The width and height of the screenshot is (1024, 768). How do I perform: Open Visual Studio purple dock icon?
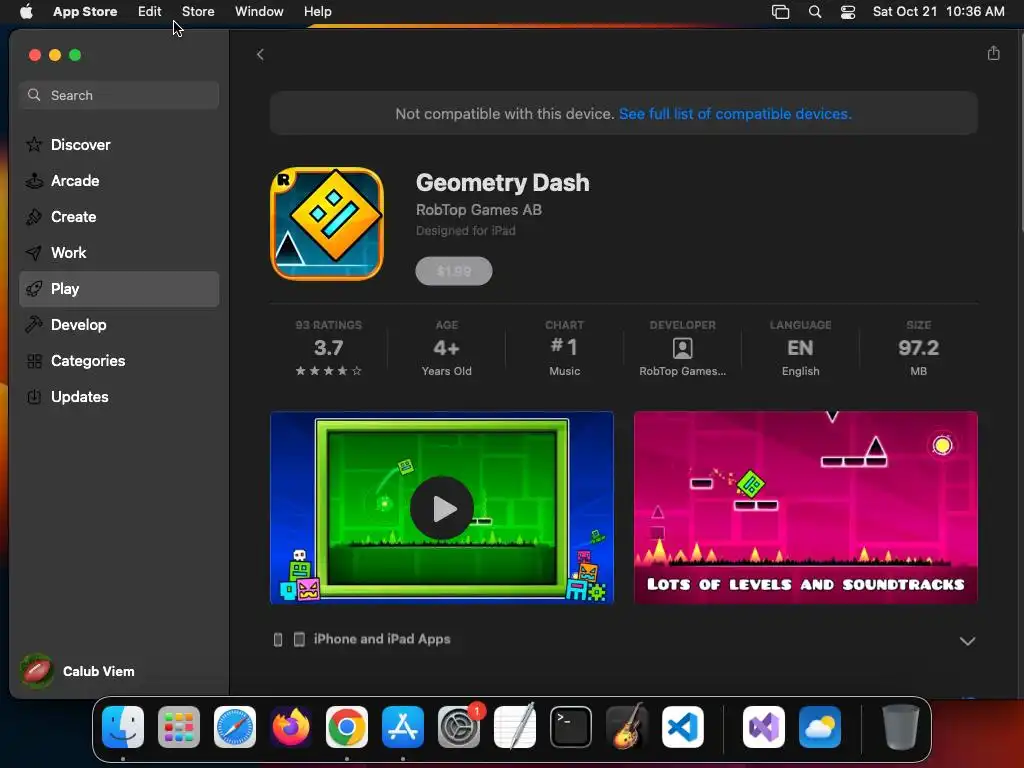click(x=763, y=727)
